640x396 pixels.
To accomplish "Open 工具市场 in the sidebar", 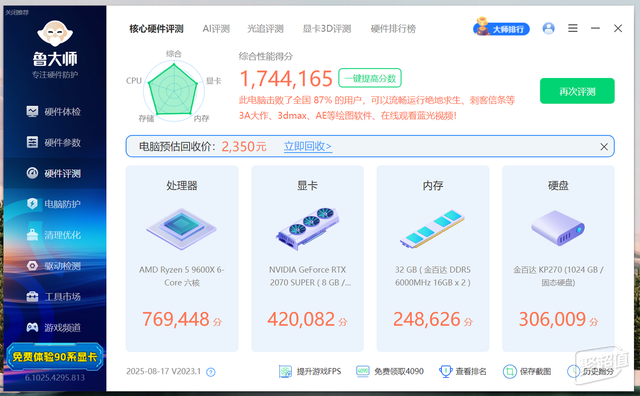I will click(x=54, y=296).
